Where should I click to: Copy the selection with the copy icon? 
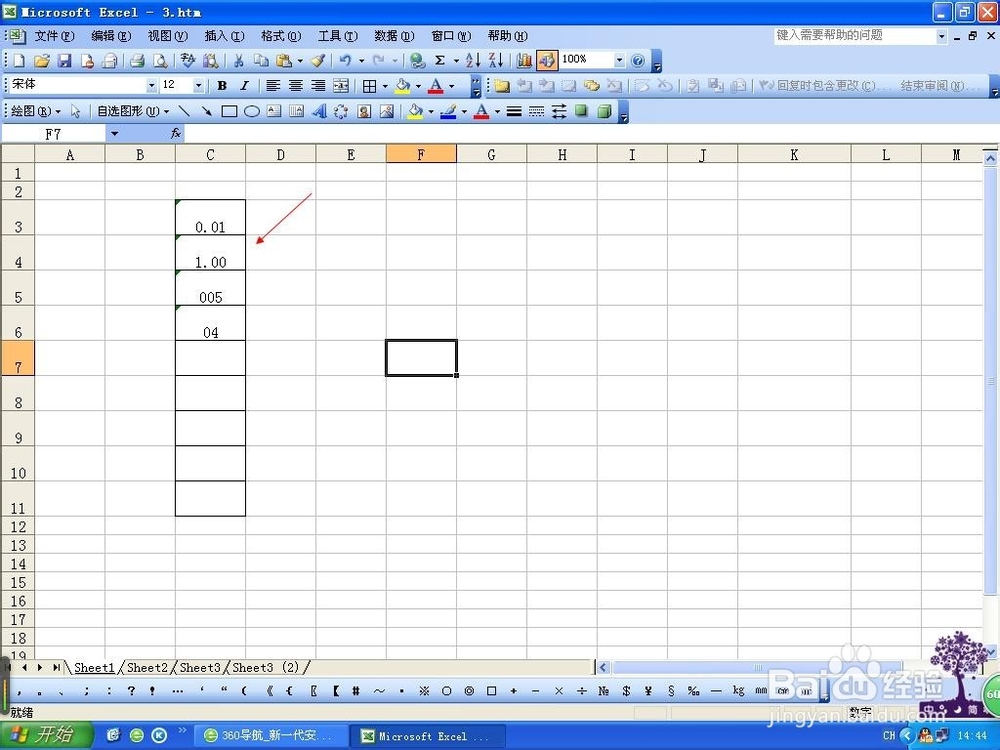coord(261,61)
